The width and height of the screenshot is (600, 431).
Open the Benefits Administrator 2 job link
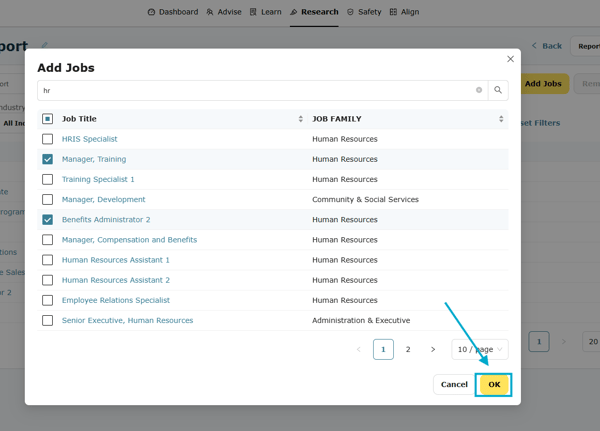(x=106, y=220)
